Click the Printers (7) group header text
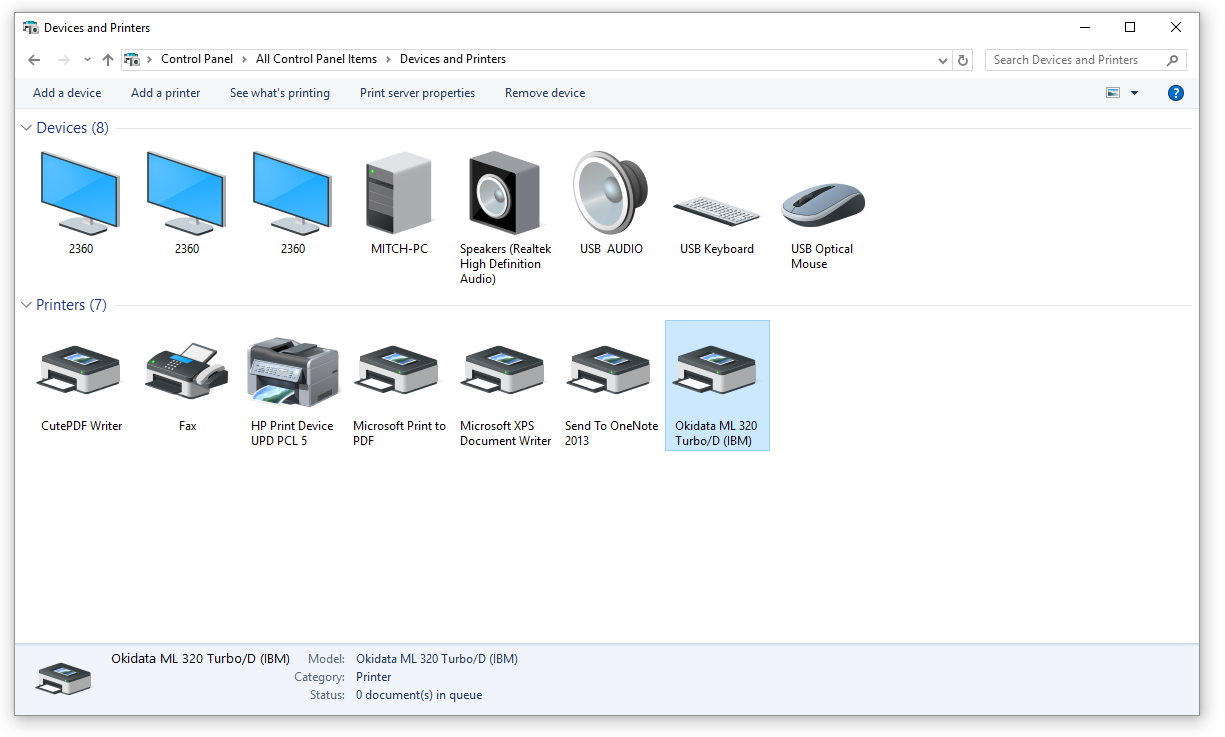Viewport: 1225px width, 737px height. pos(71,305)
